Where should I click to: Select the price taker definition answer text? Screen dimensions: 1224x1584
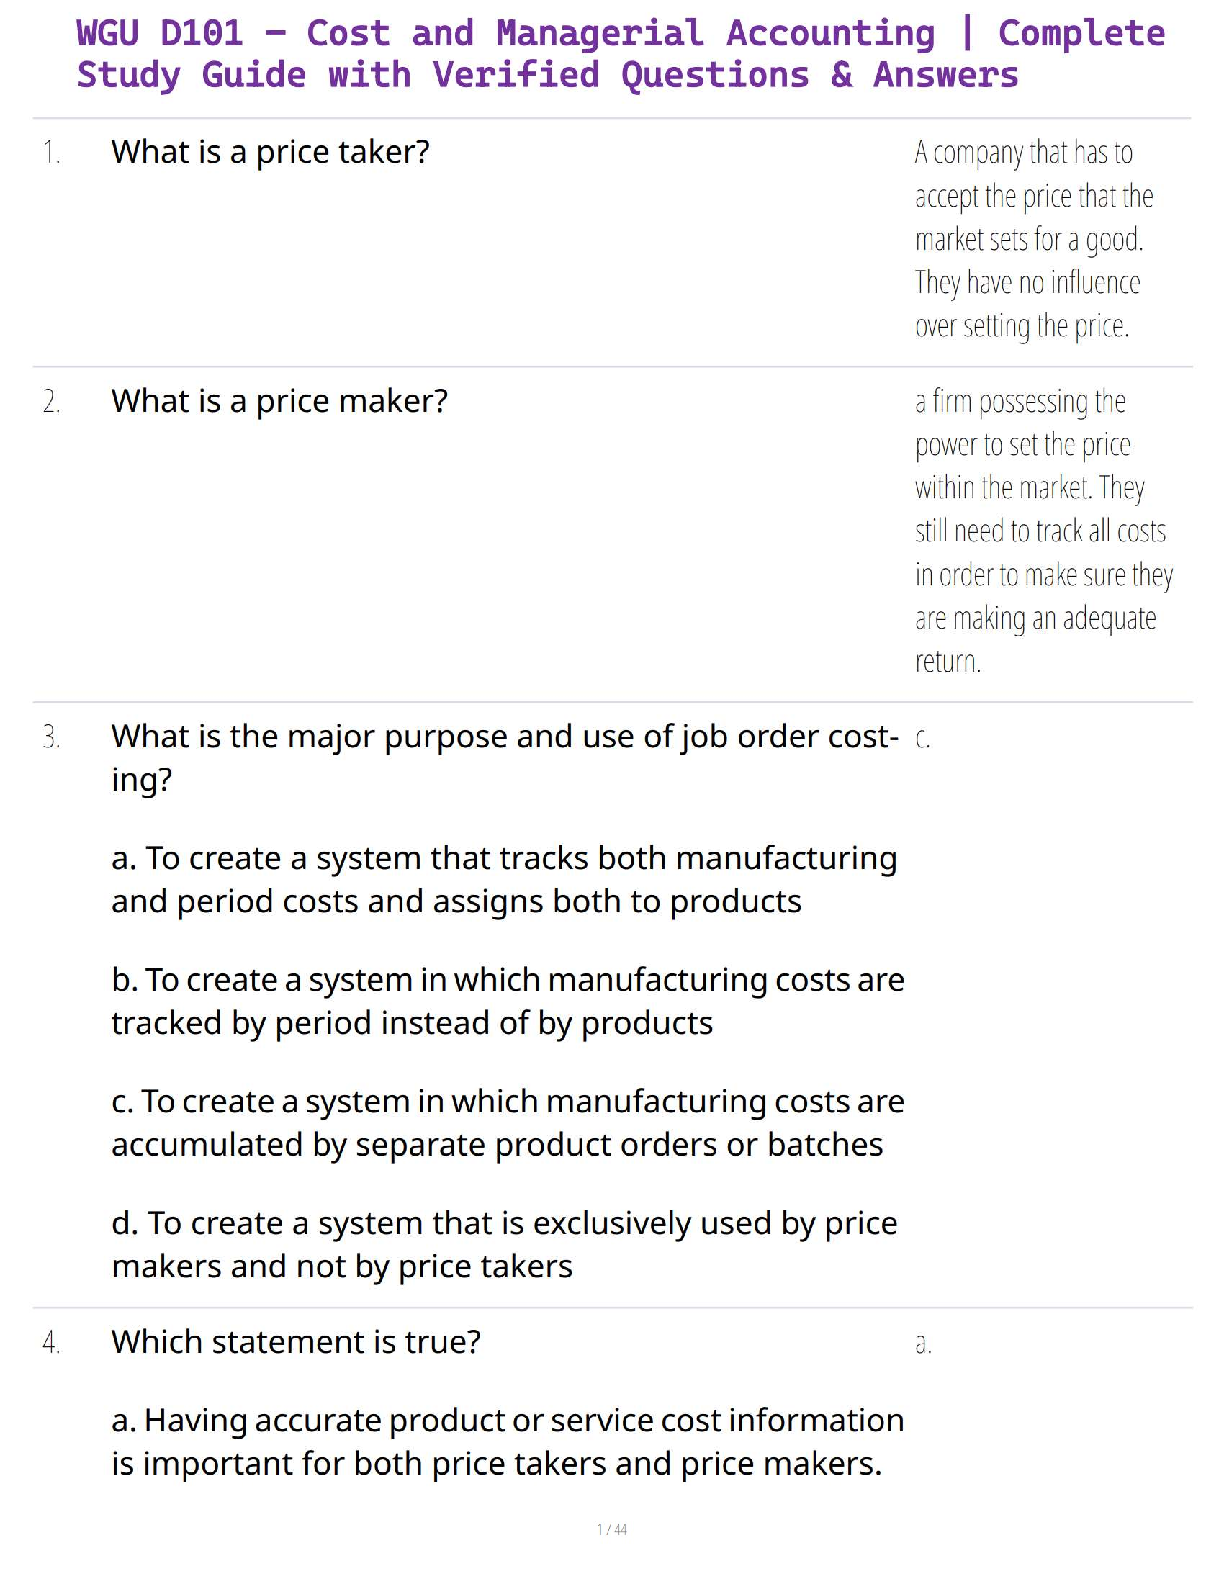(1033, 239)
